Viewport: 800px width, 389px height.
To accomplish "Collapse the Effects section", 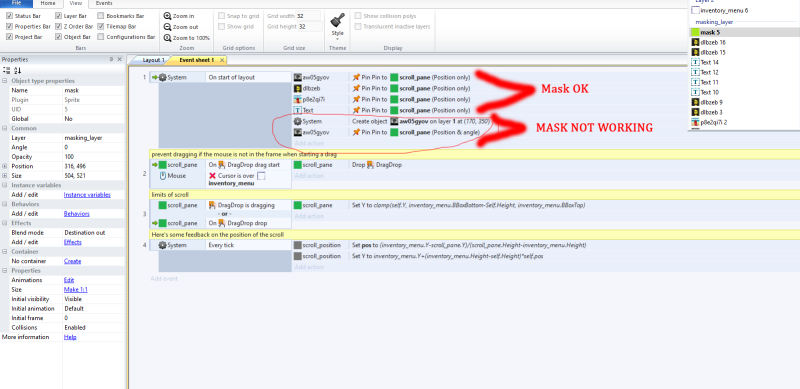I will [5, 223].
